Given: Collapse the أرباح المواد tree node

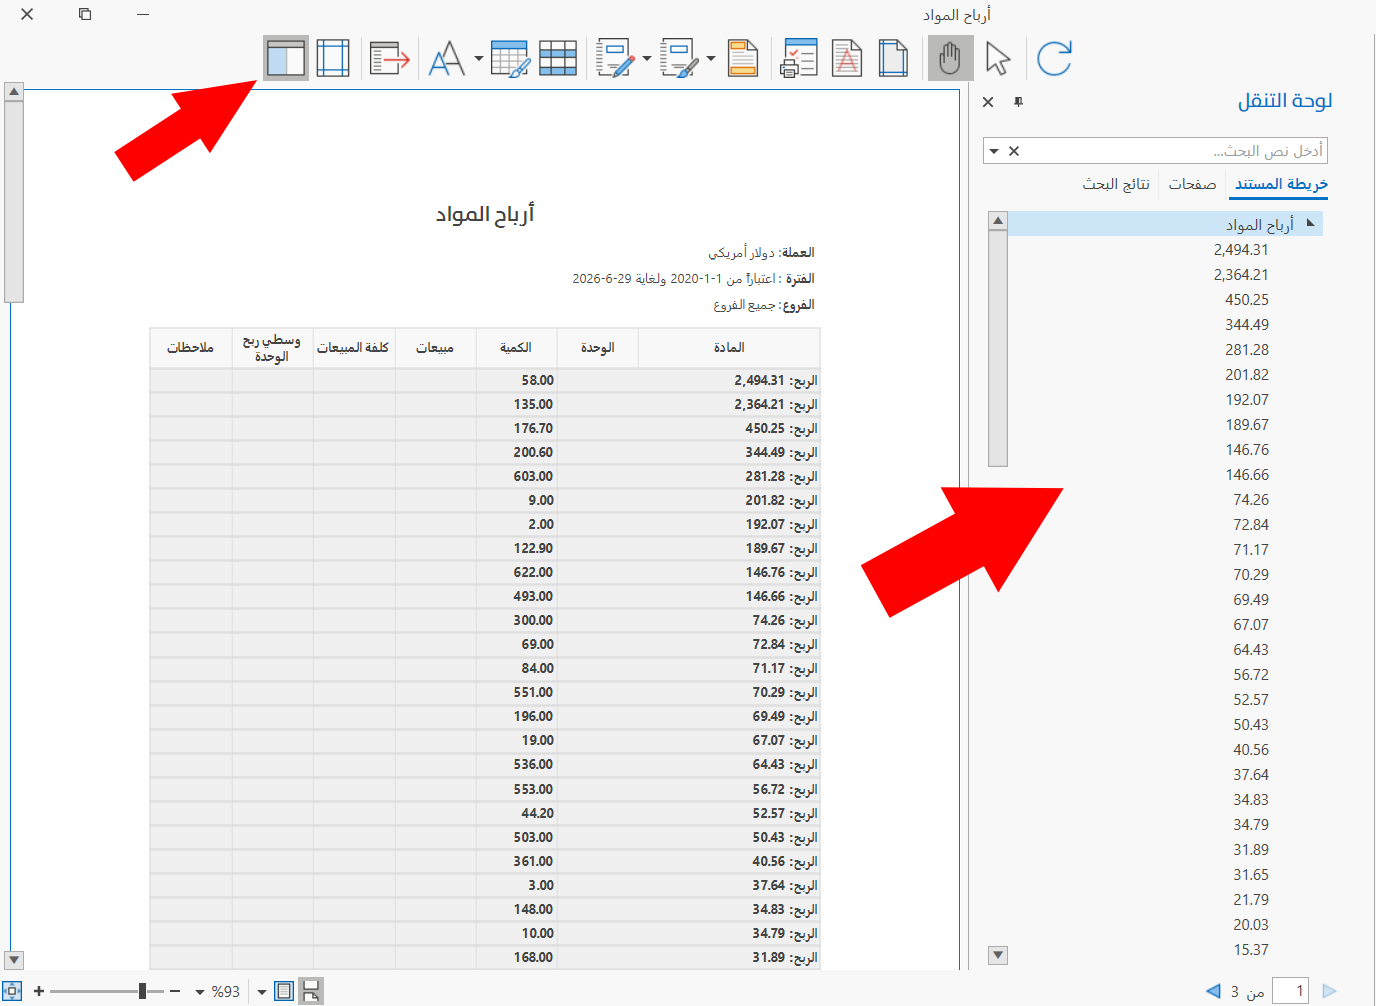Looking at the screenshot, I should (x=1311, y=223).
